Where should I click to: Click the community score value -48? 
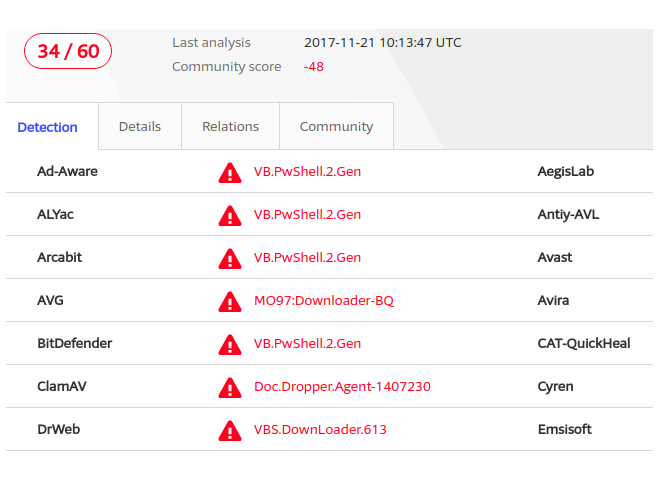point(314,67)
